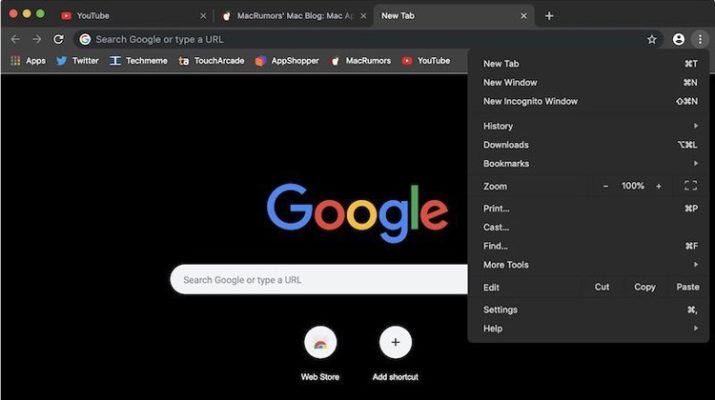Open the YouTube bookmark in bookmarks bar
The height and width of the screenshot is (400, 715).
point(426,61)
